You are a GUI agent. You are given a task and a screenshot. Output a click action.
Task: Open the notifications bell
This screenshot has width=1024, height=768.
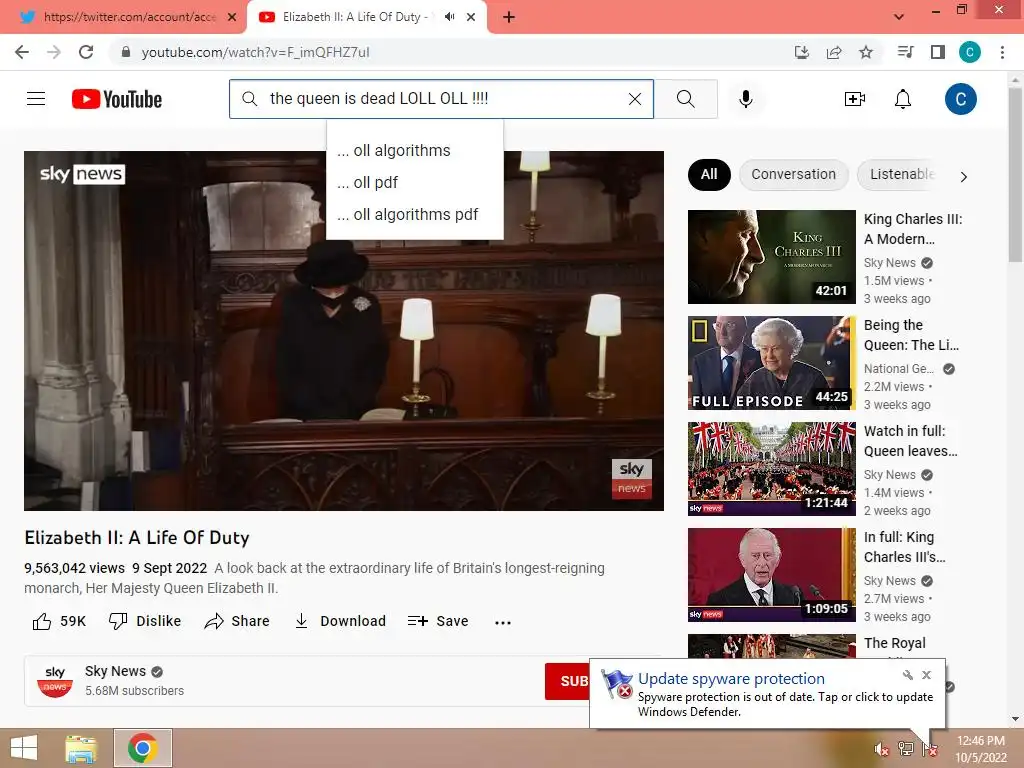pyautogui.click(x=903, y=99)
